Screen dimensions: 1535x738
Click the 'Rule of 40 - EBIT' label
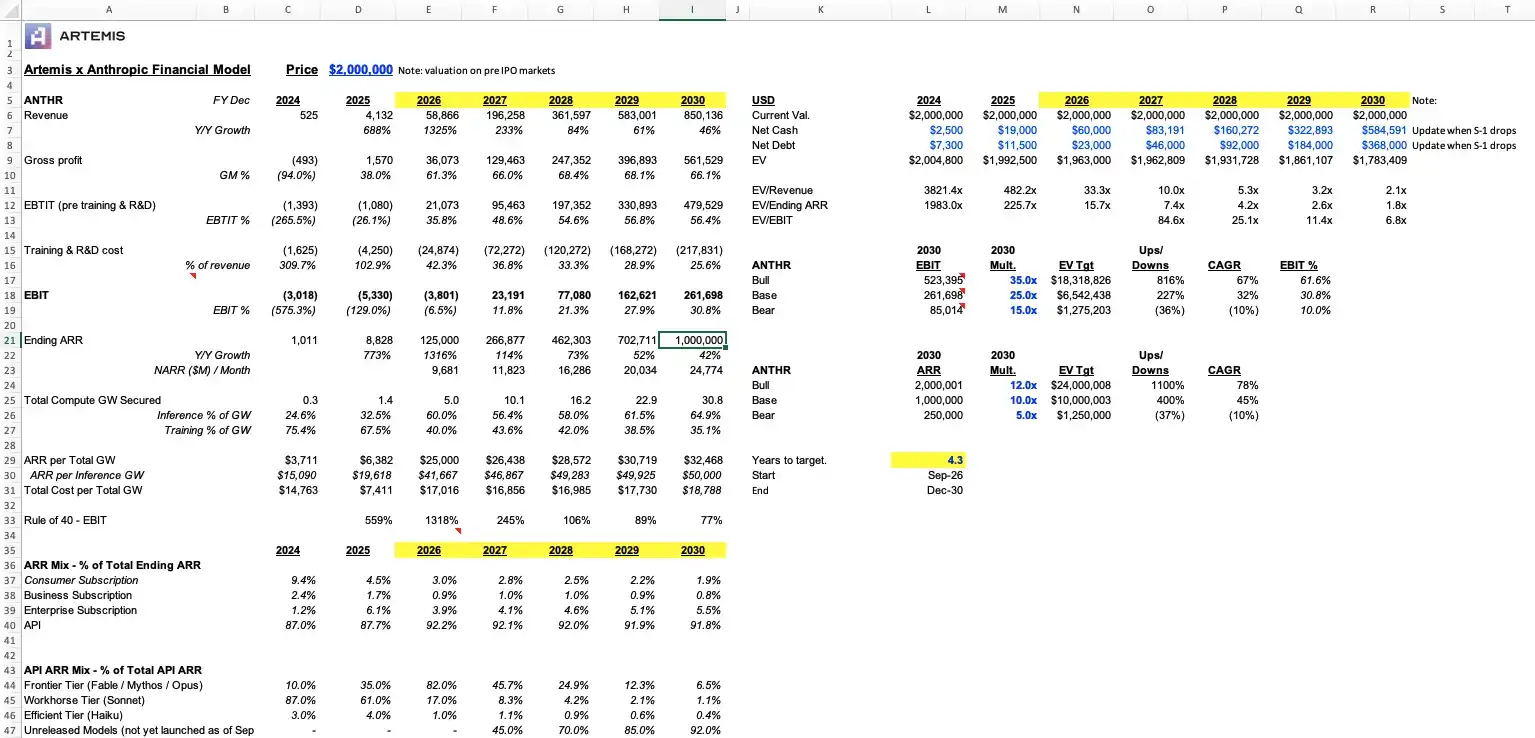click(65, 520)
